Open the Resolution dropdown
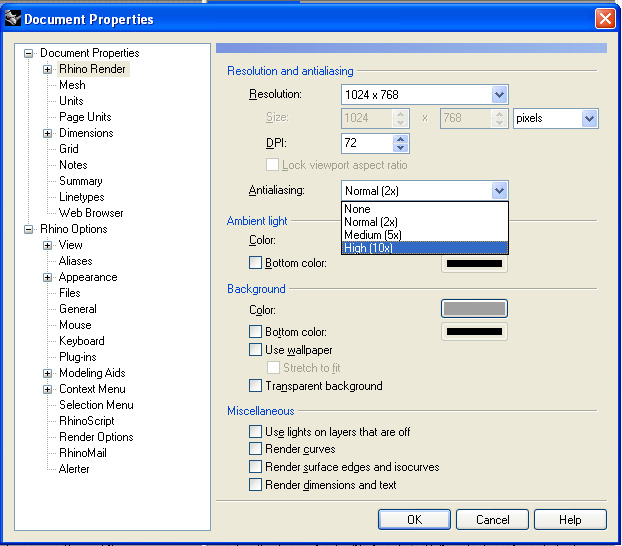 [499, 94]
